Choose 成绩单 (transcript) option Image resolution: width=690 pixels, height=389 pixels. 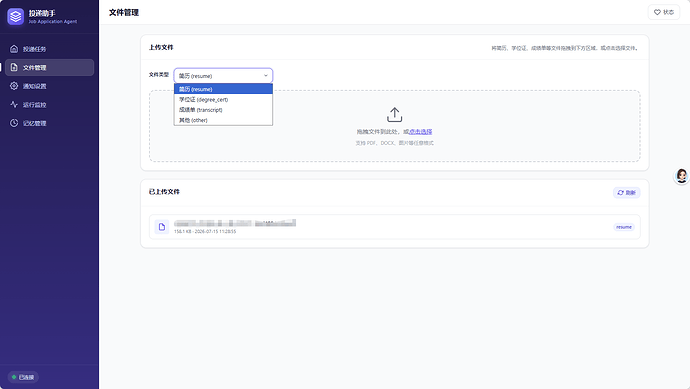coord(223,110)
